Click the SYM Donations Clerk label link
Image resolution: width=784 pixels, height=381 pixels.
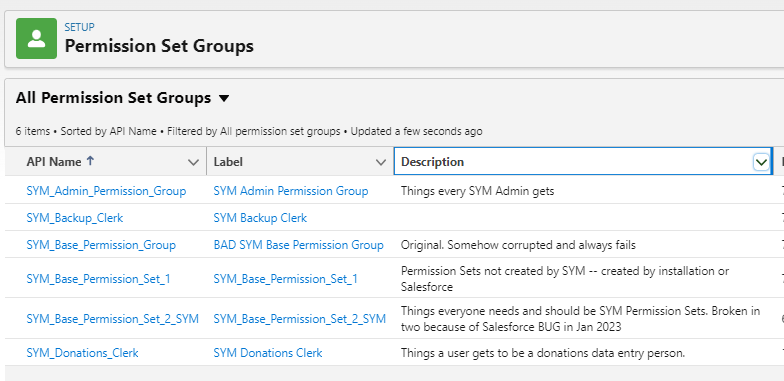[x=268, y=353]
